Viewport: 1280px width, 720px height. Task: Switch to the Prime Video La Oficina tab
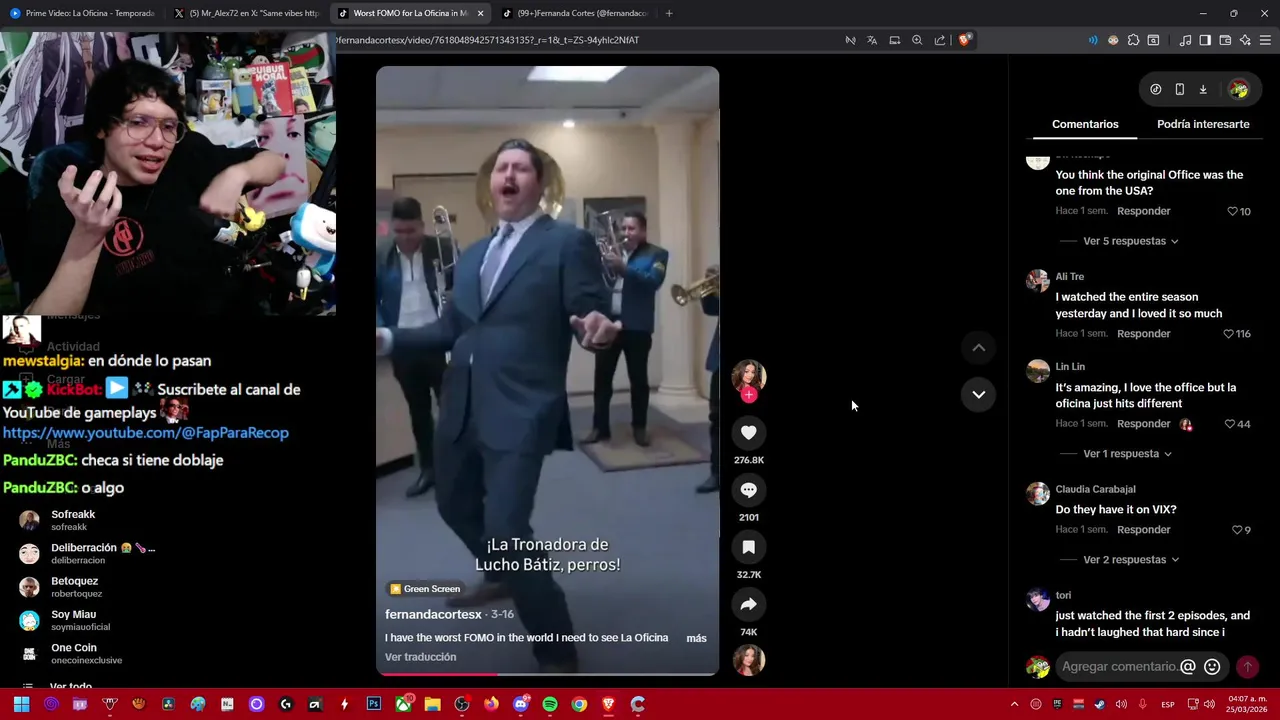82,13
